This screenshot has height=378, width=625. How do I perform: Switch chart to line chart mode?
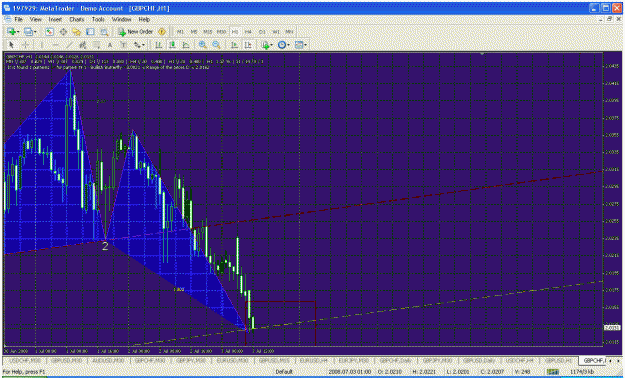186,45
